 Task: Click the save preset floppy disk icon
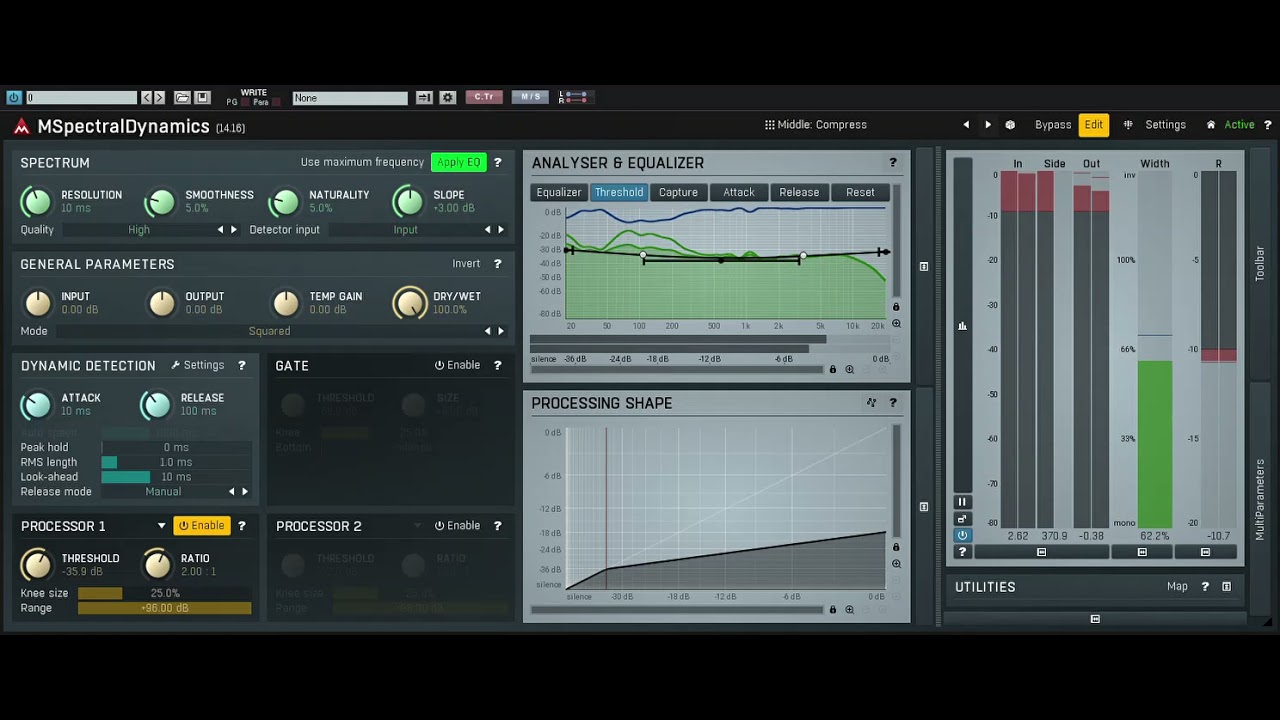[x=202, y=98]
